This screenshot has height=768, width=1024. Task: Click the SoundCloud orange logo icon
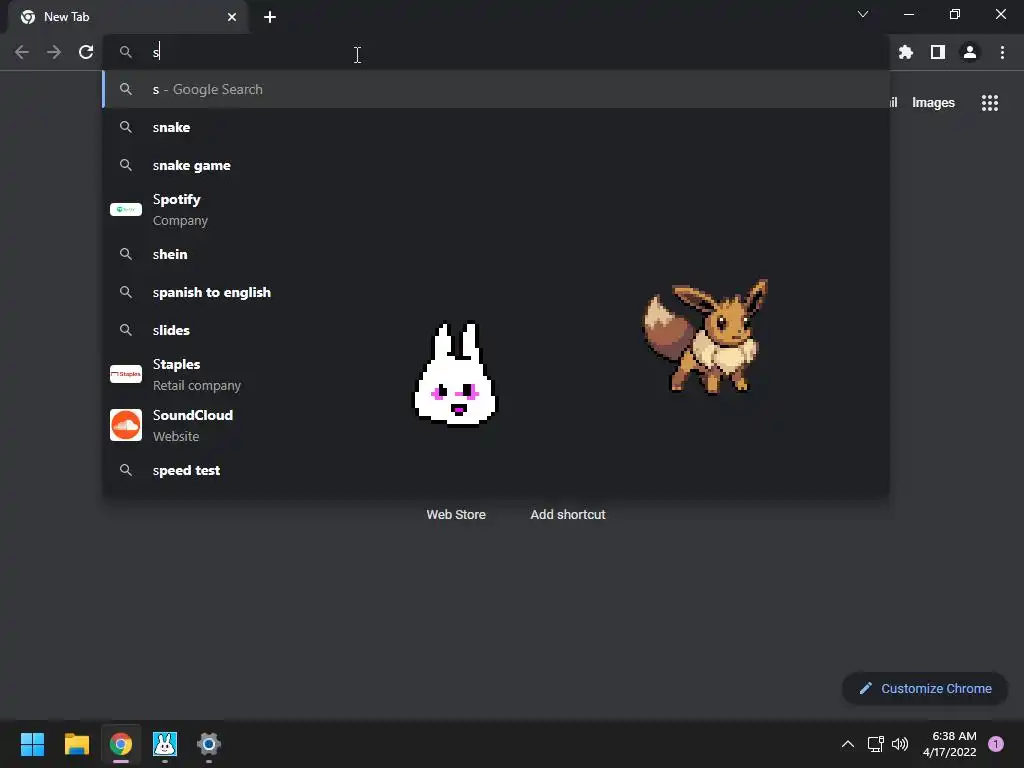[x=126, y=425]
